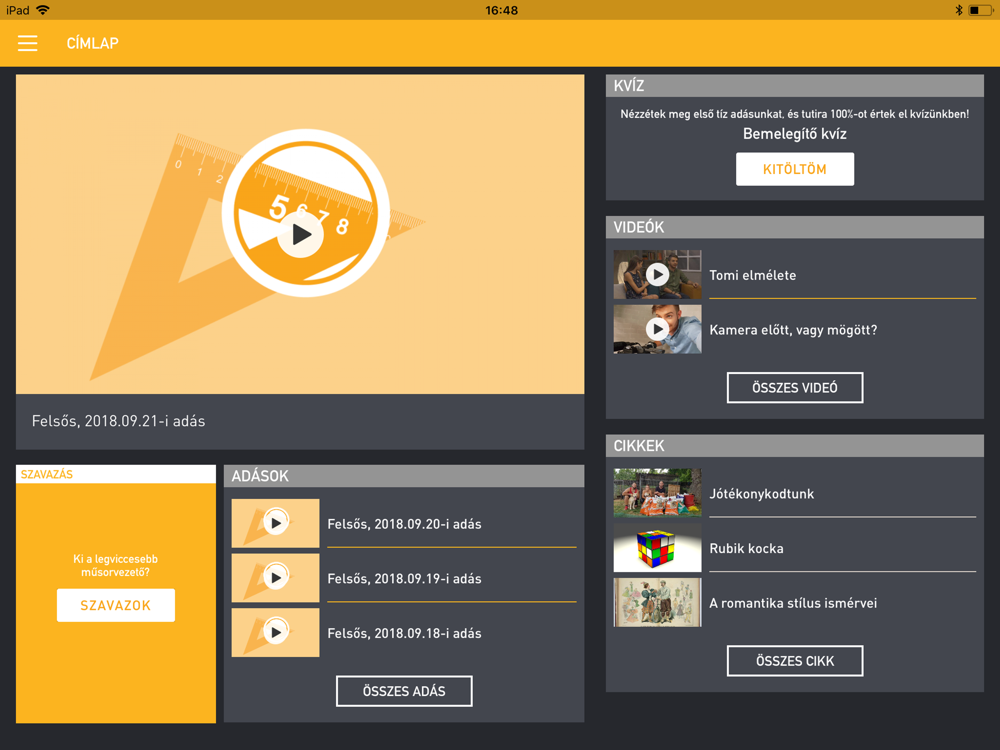The width and height of the screenshot is (1000, 750).
Task: Click the CIKKEK section header
Action: coord(795,446)
